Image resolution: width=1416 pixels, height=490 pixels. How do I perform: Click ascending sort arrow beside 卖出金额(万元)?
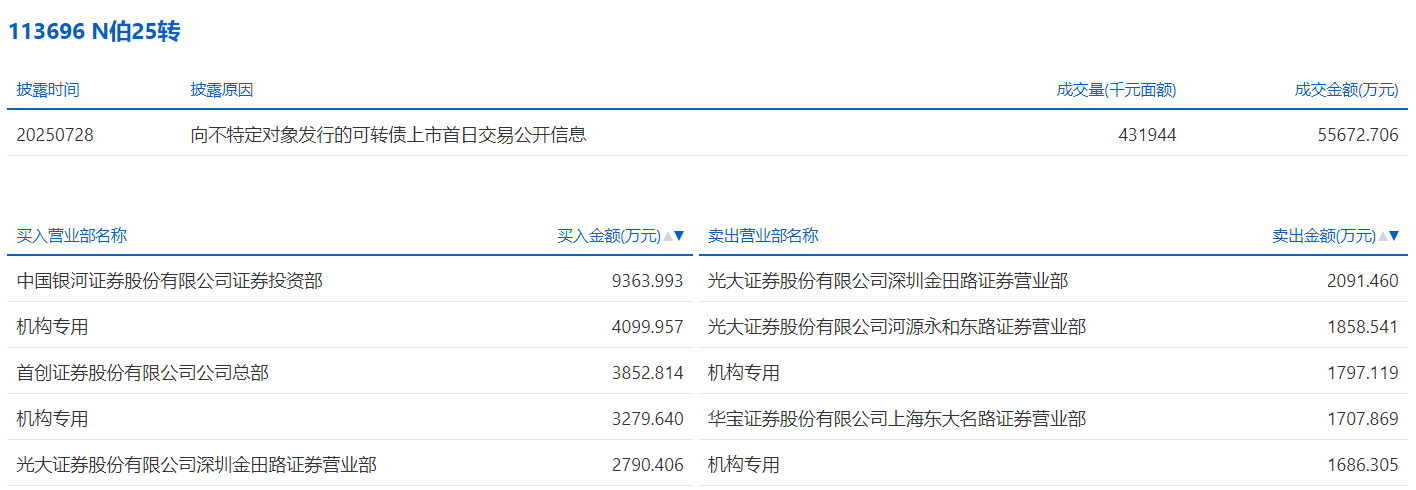(1383, 236)
